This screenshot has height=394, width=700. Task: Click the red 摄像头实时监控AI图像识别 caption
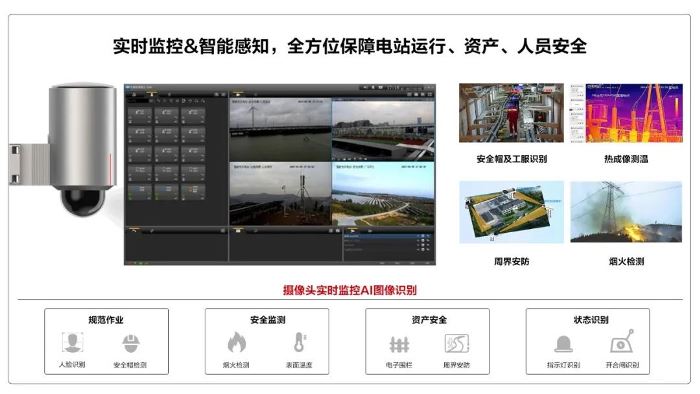click(350, 290)
